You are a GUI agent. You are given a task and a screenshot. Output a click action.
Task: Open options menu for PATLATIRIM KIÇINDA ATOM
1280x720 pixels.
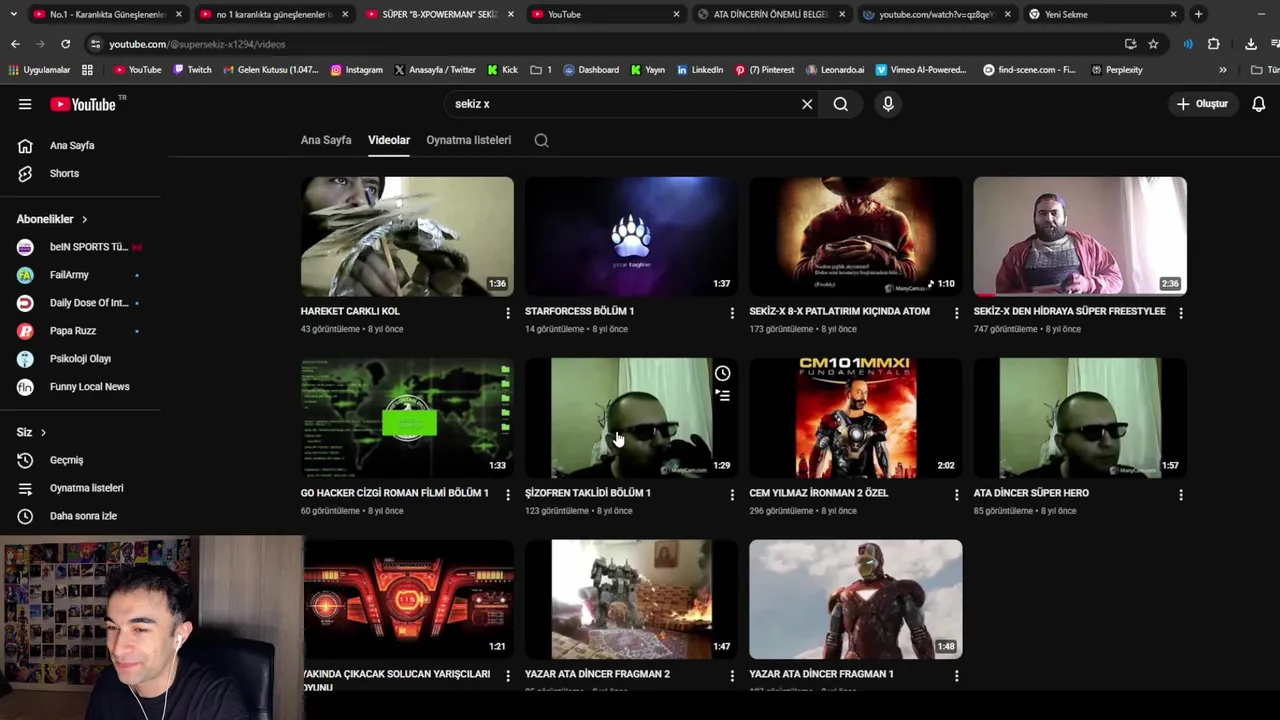click(956, 313)
